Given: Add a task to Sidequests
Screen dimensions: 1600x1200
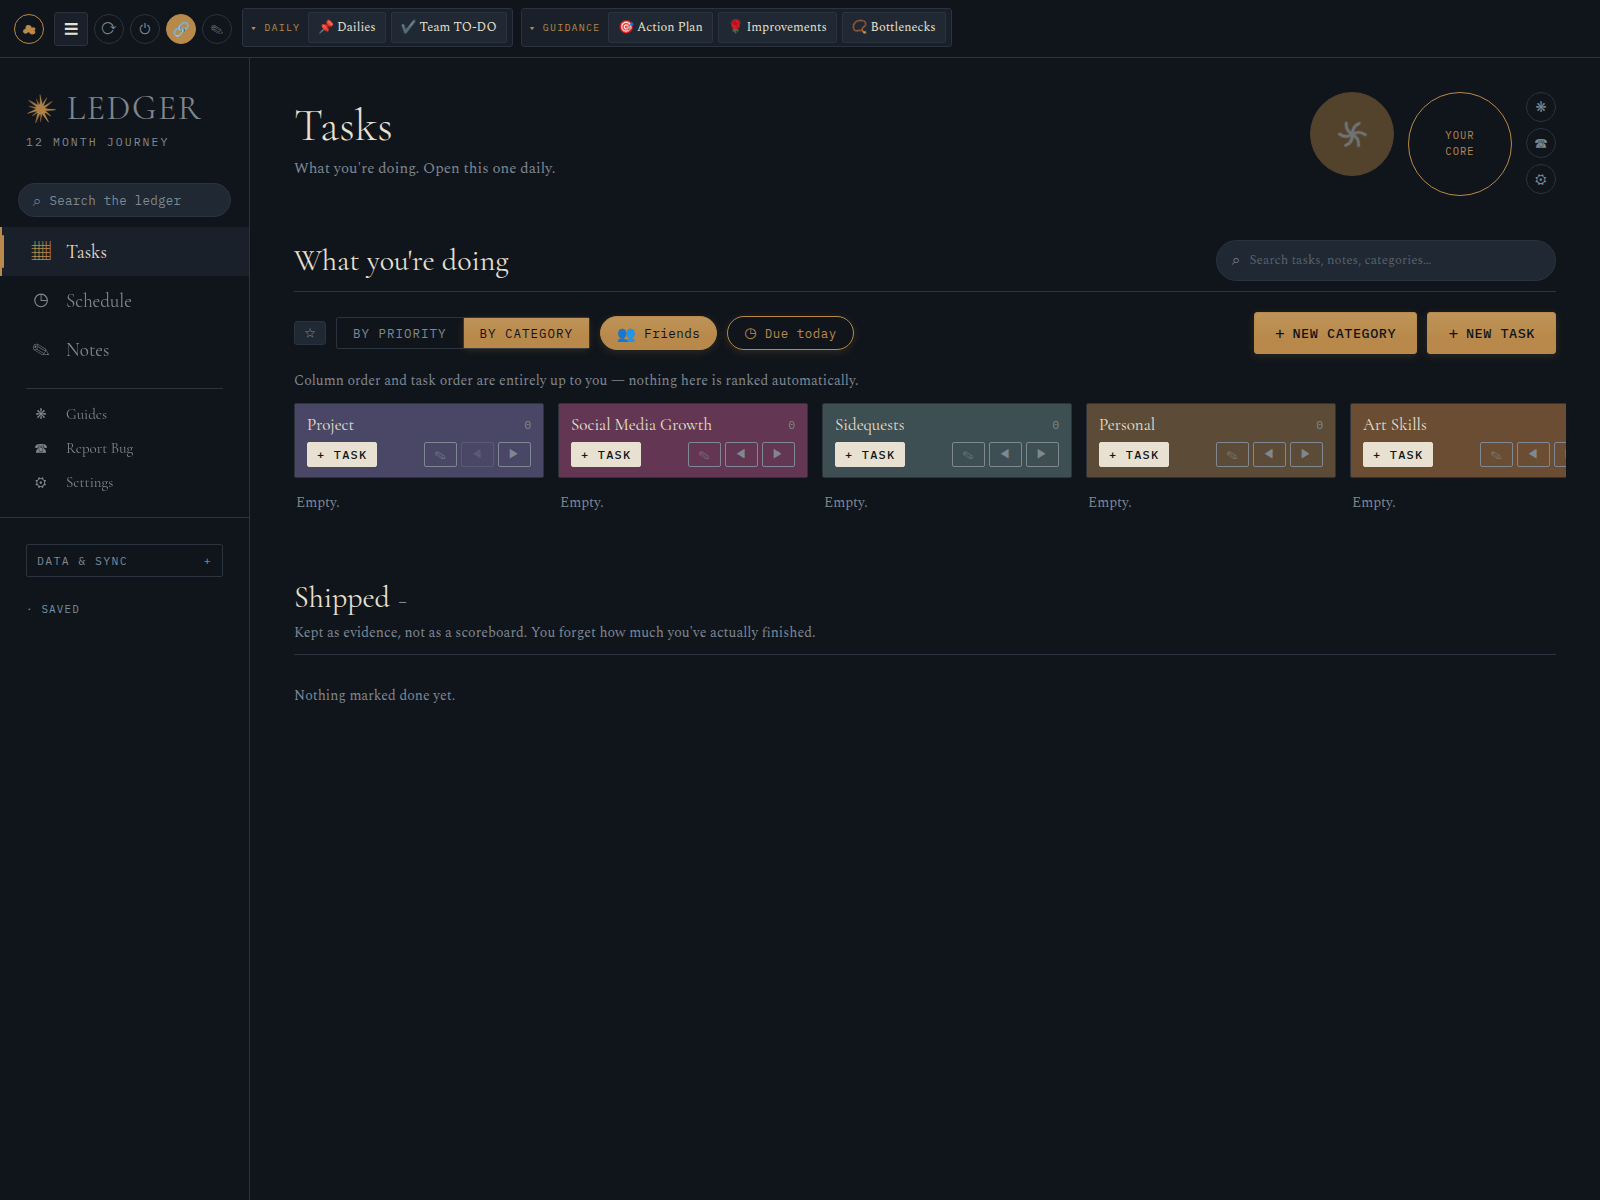Looking at the screenshot, I should tap(870, 455).
